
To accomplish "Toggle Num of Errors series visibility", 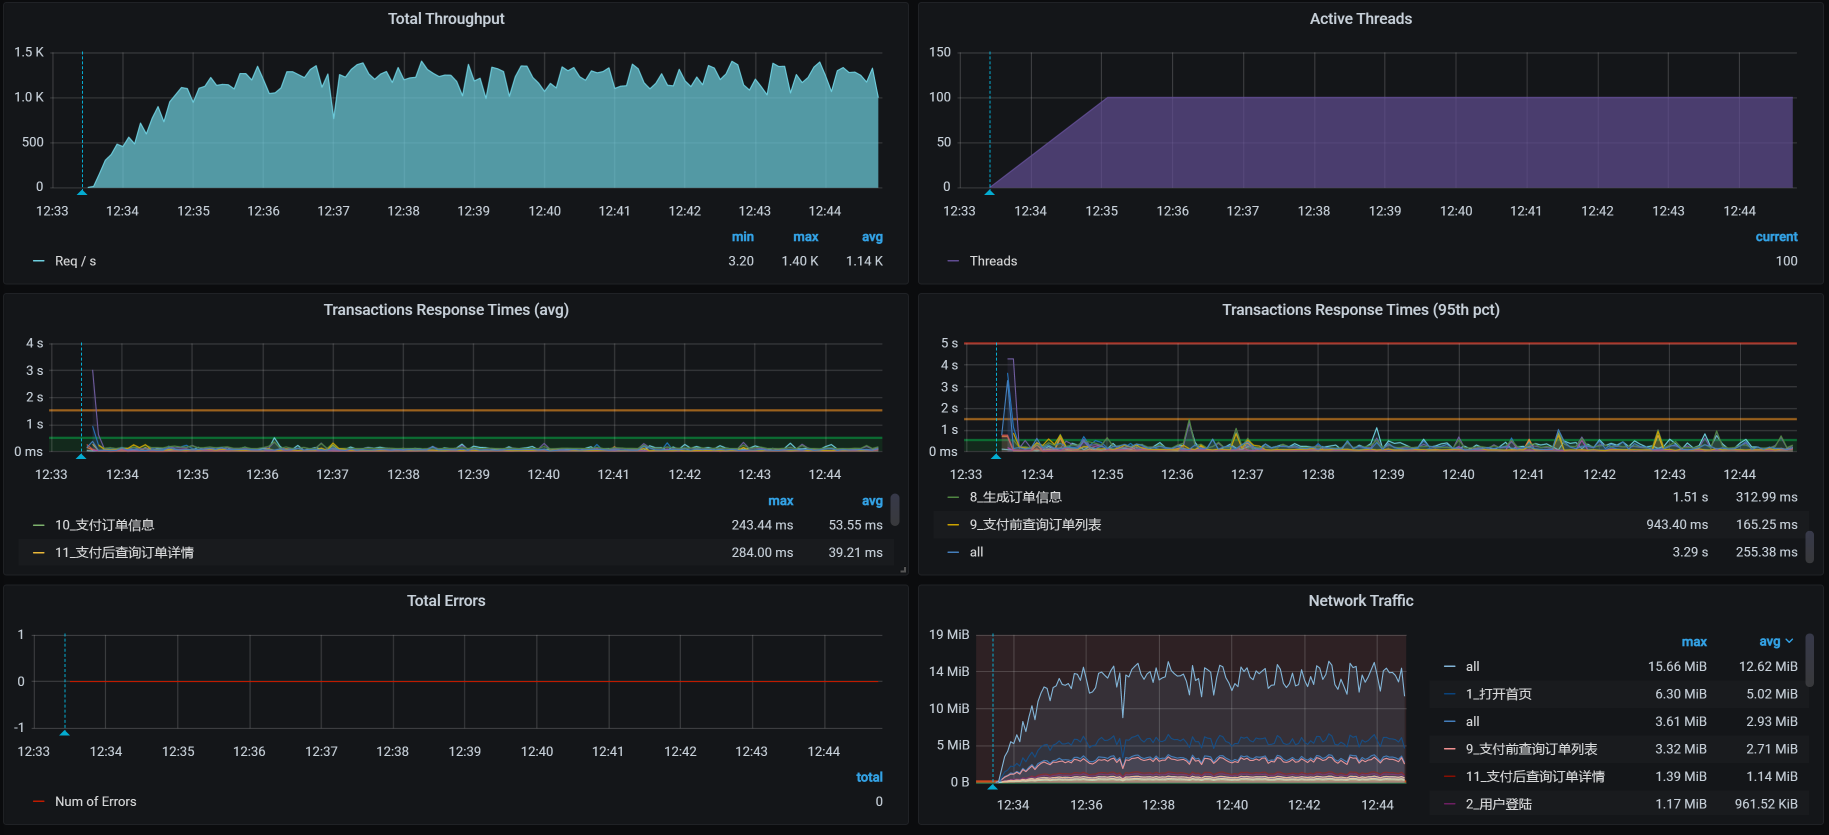I will coord(95,802).
